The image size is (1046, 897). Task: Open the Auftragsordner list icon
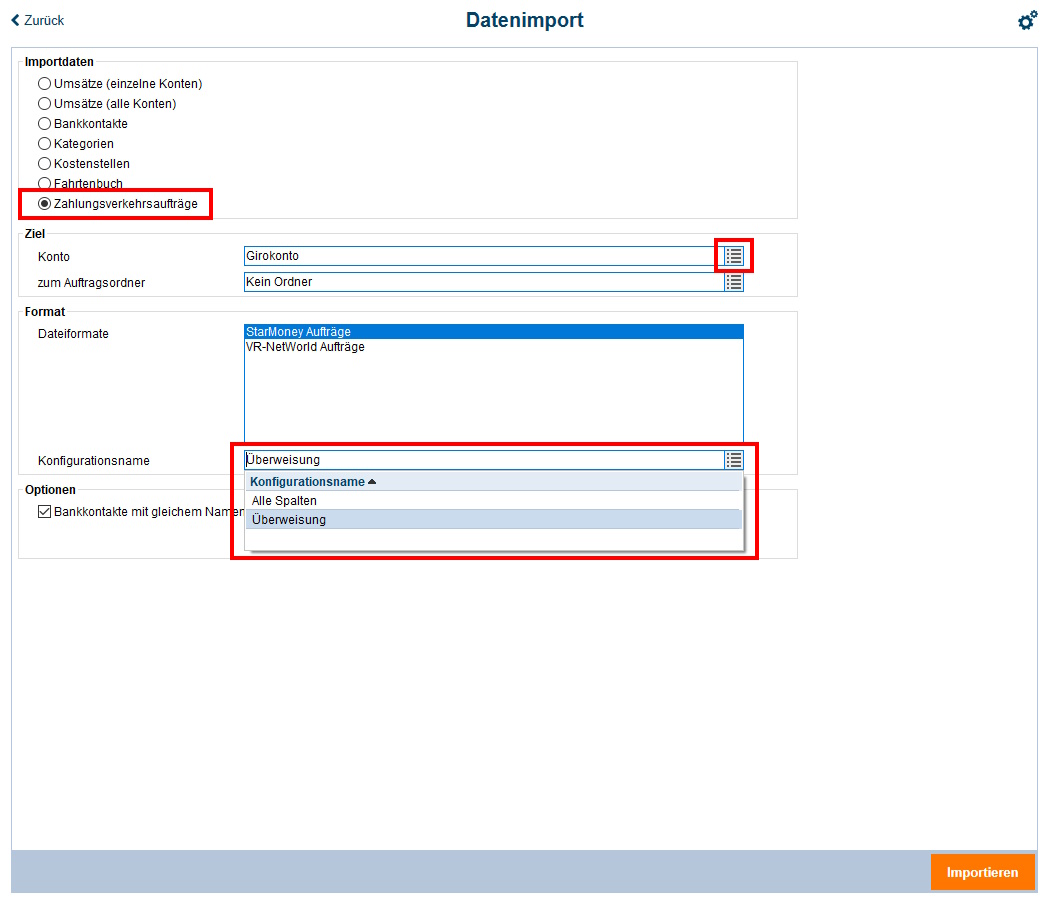pos(734,282)
